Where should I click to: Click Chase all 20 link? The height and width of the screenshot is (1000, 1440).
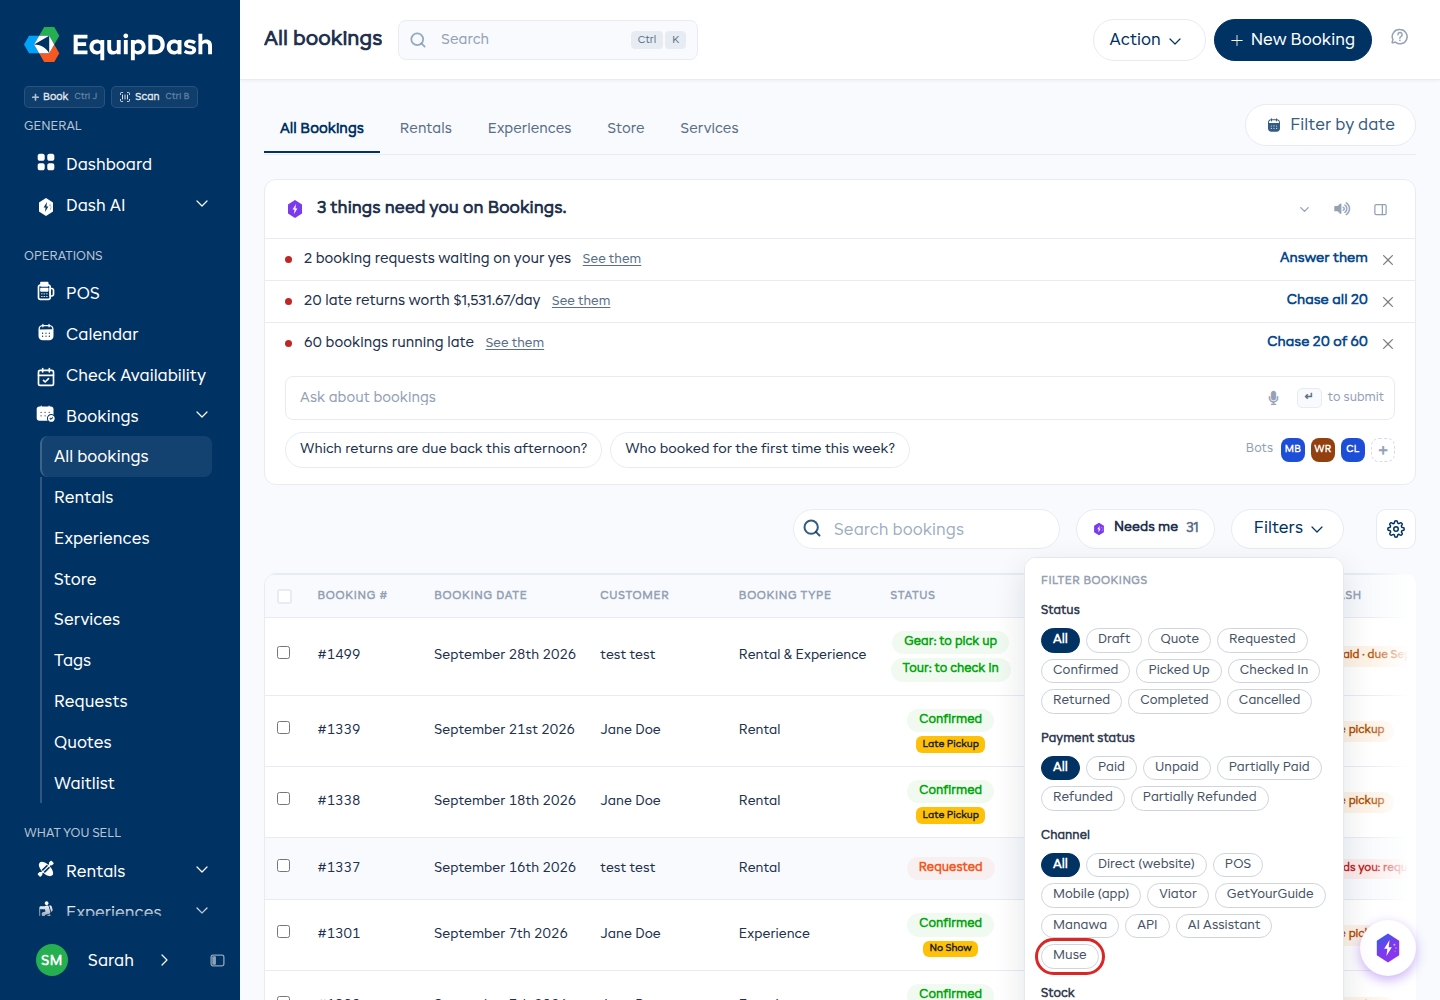coord(1327,300)
